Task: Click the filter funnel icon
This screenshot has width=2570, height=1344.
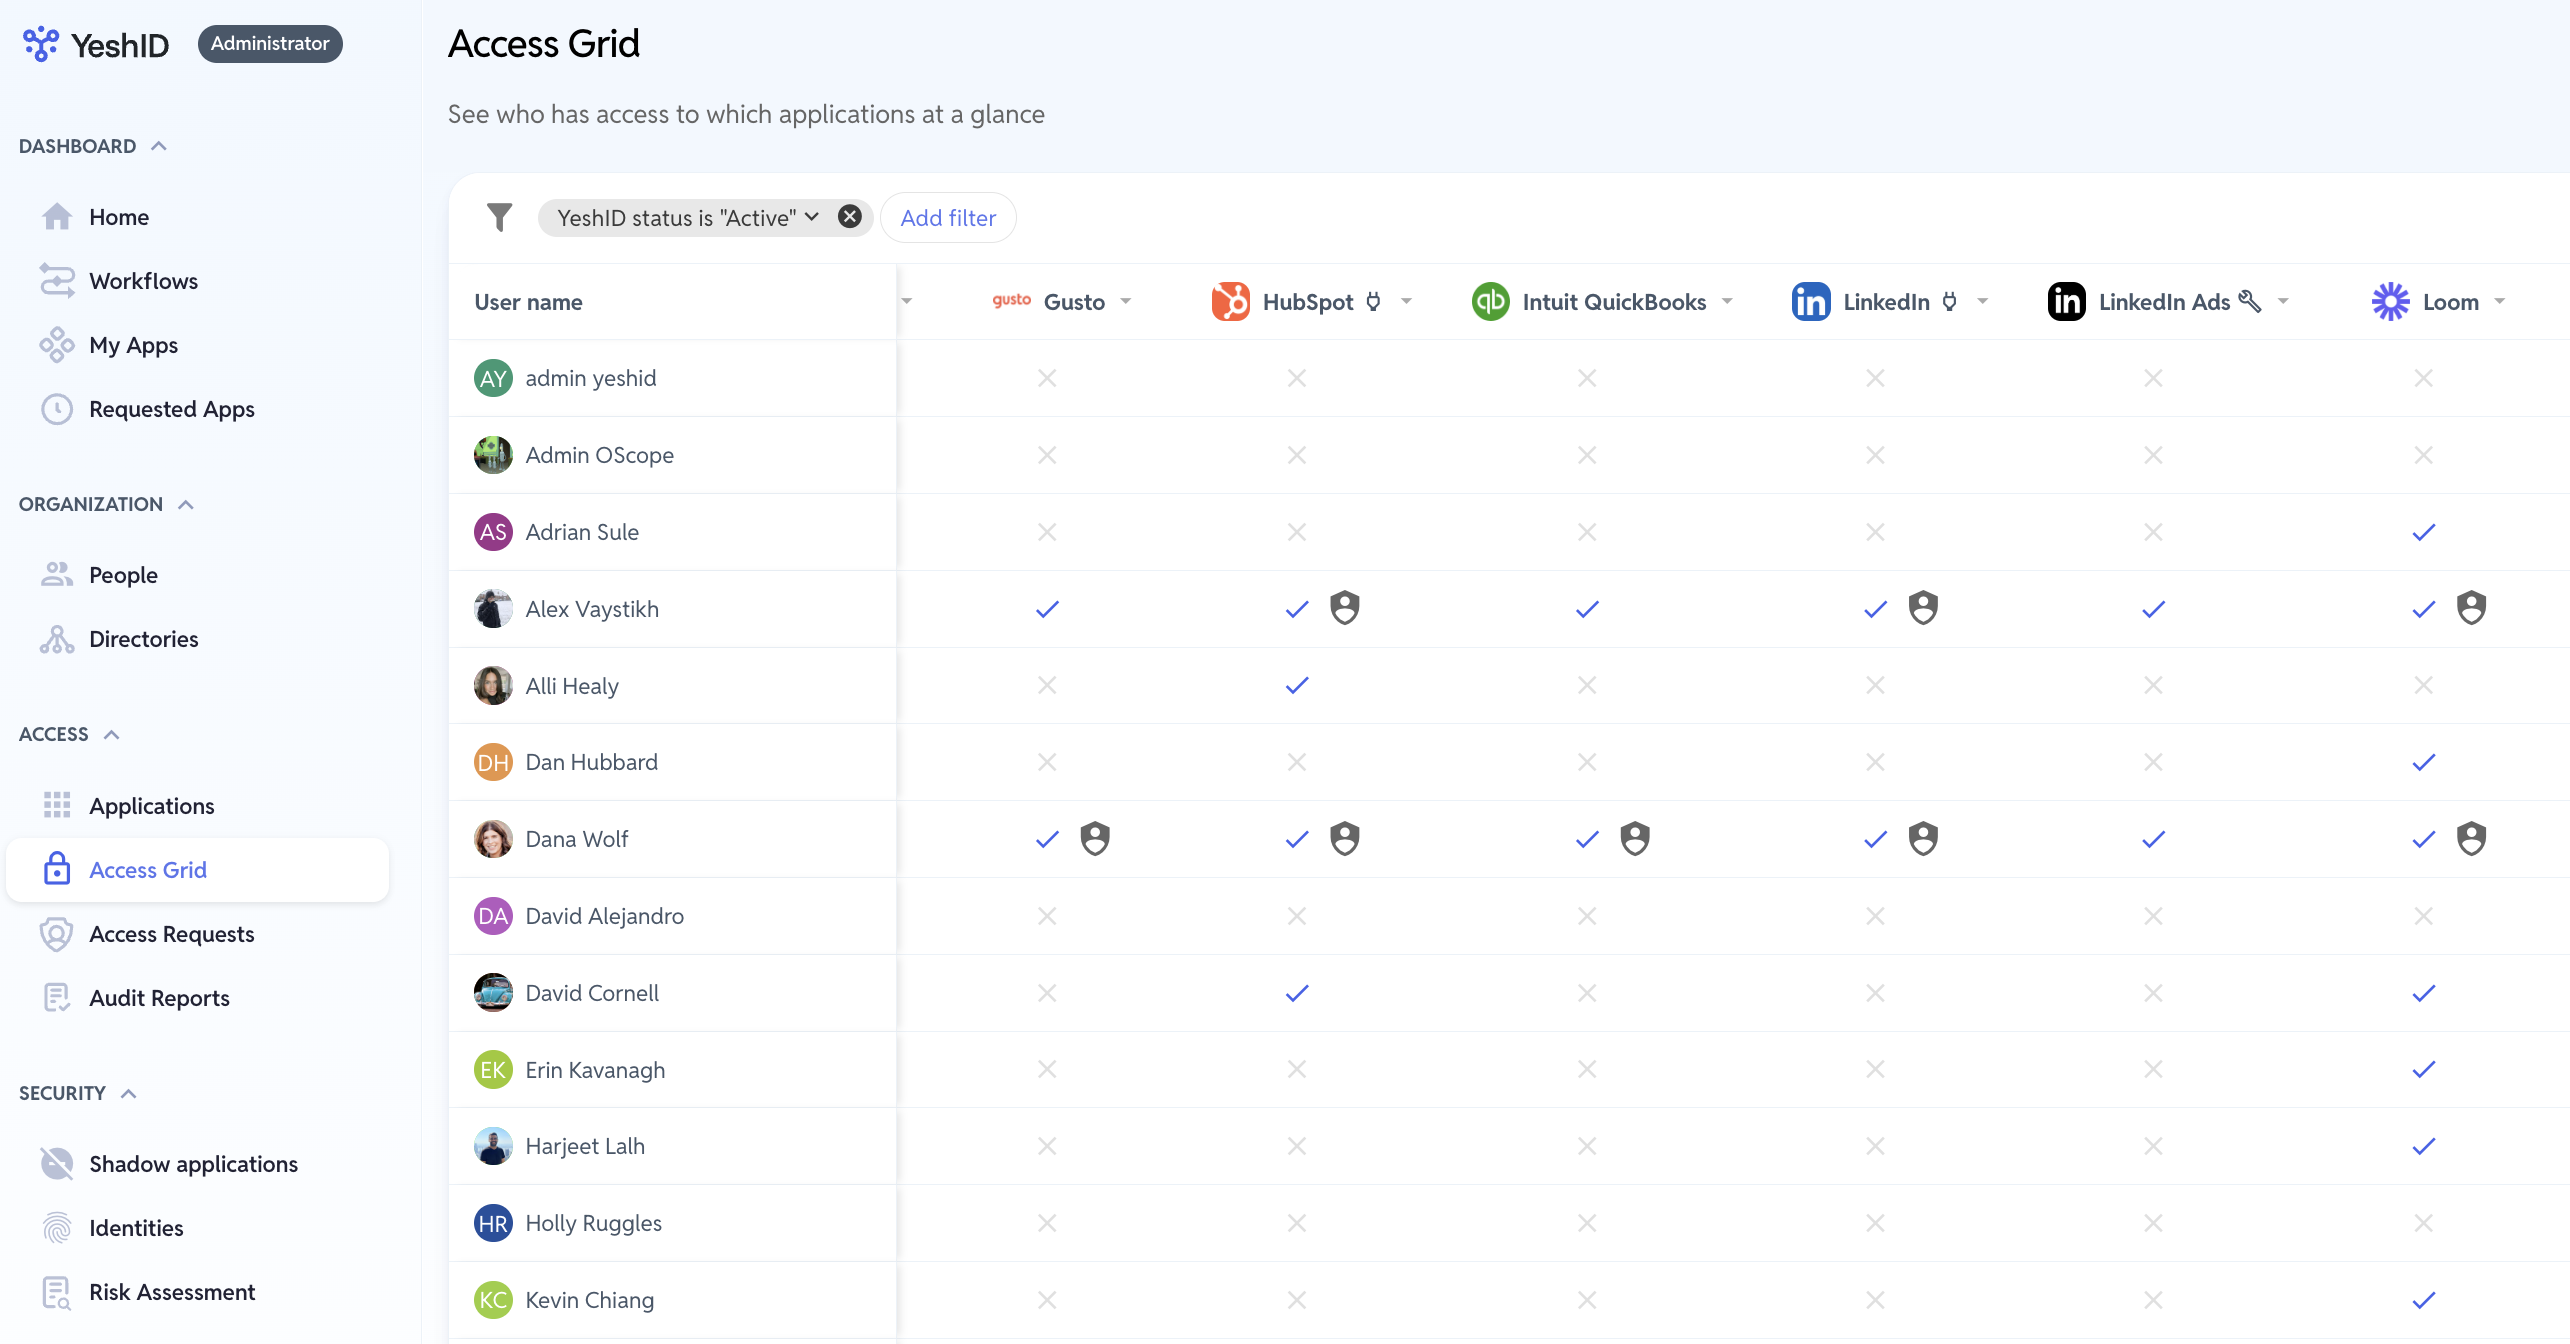Action: click(x=499, y=217)
